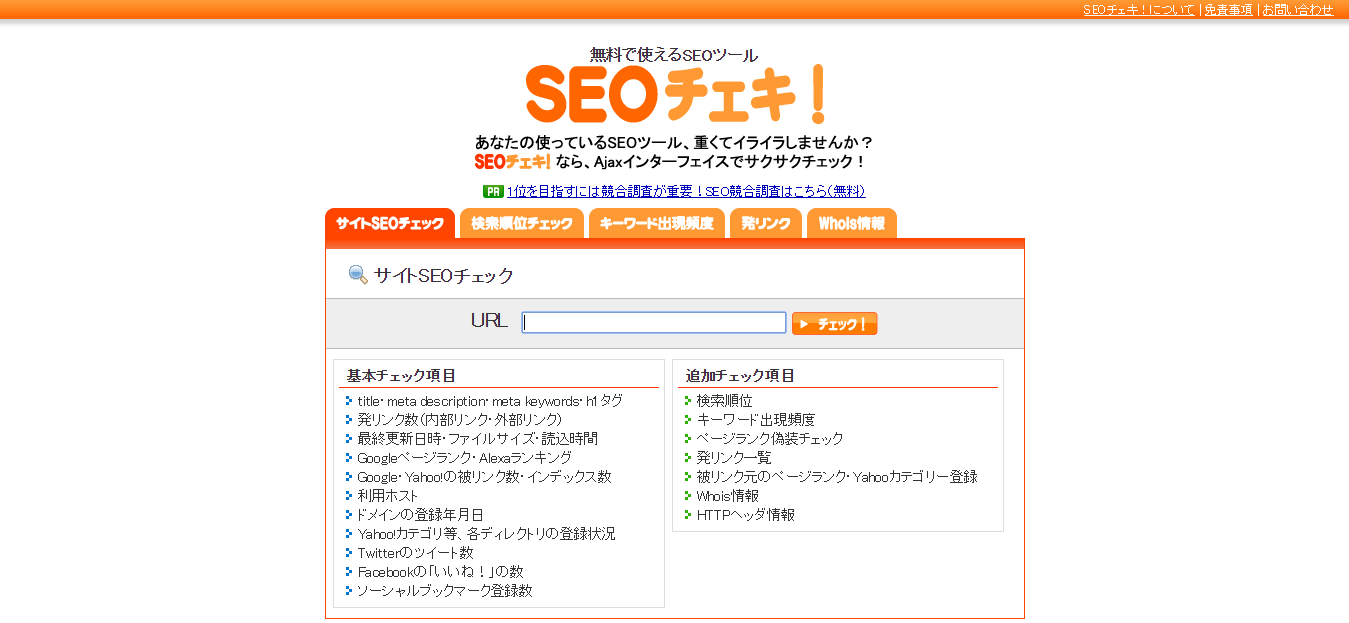Click the orange チェック! button
This screenshot has width=1349, height=623.
click(835, 324)
